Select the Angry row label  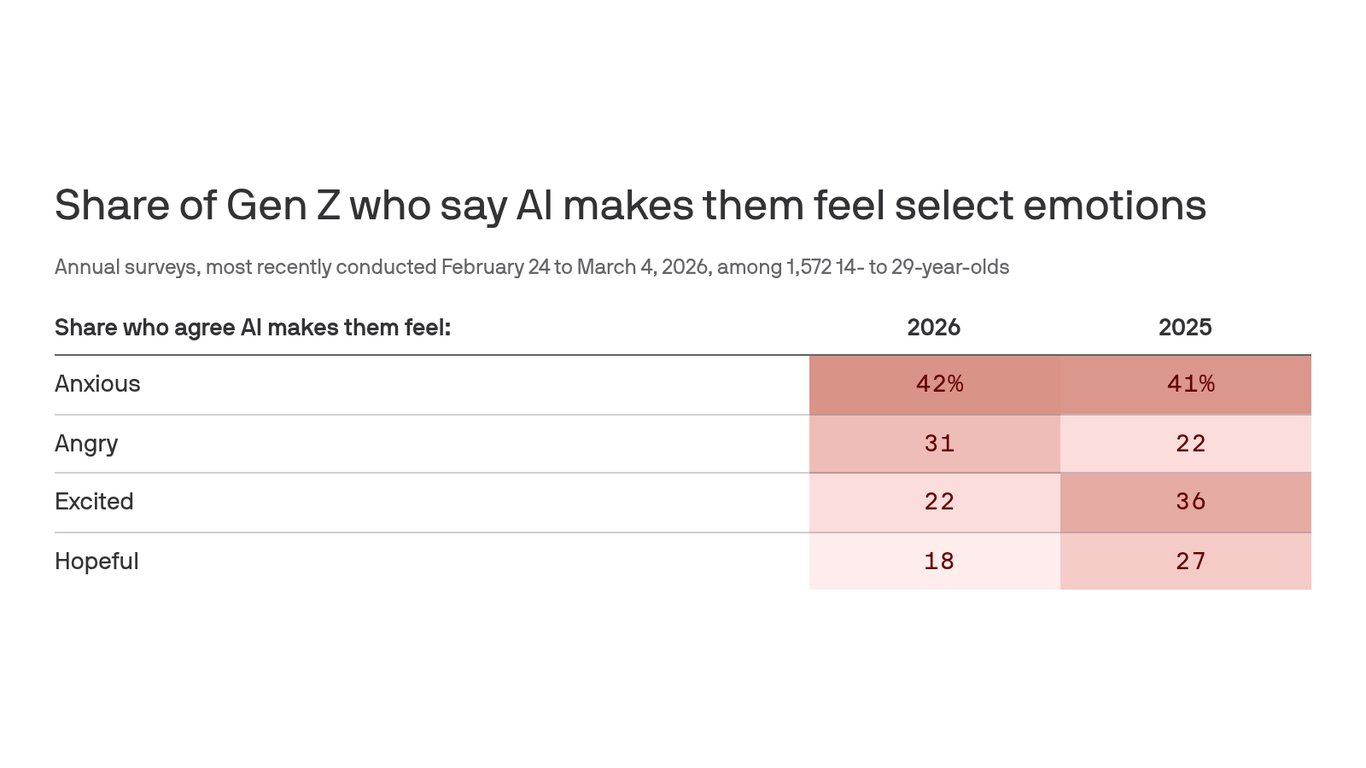pyautogui.click(x=86, y=443)
